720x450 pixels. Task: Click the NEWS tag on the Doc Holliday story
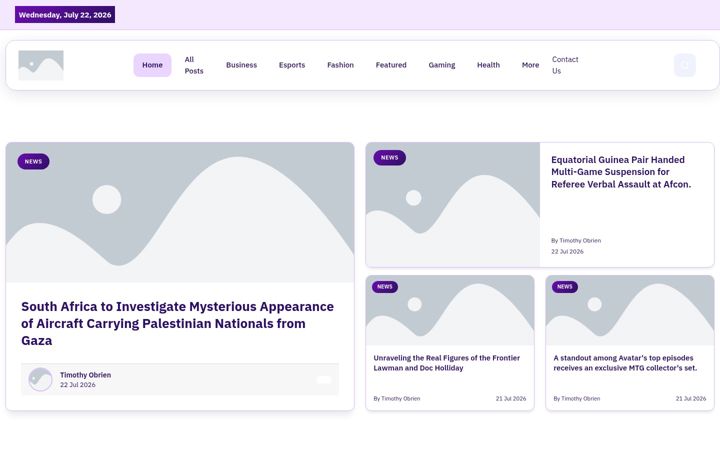[385, 287]
